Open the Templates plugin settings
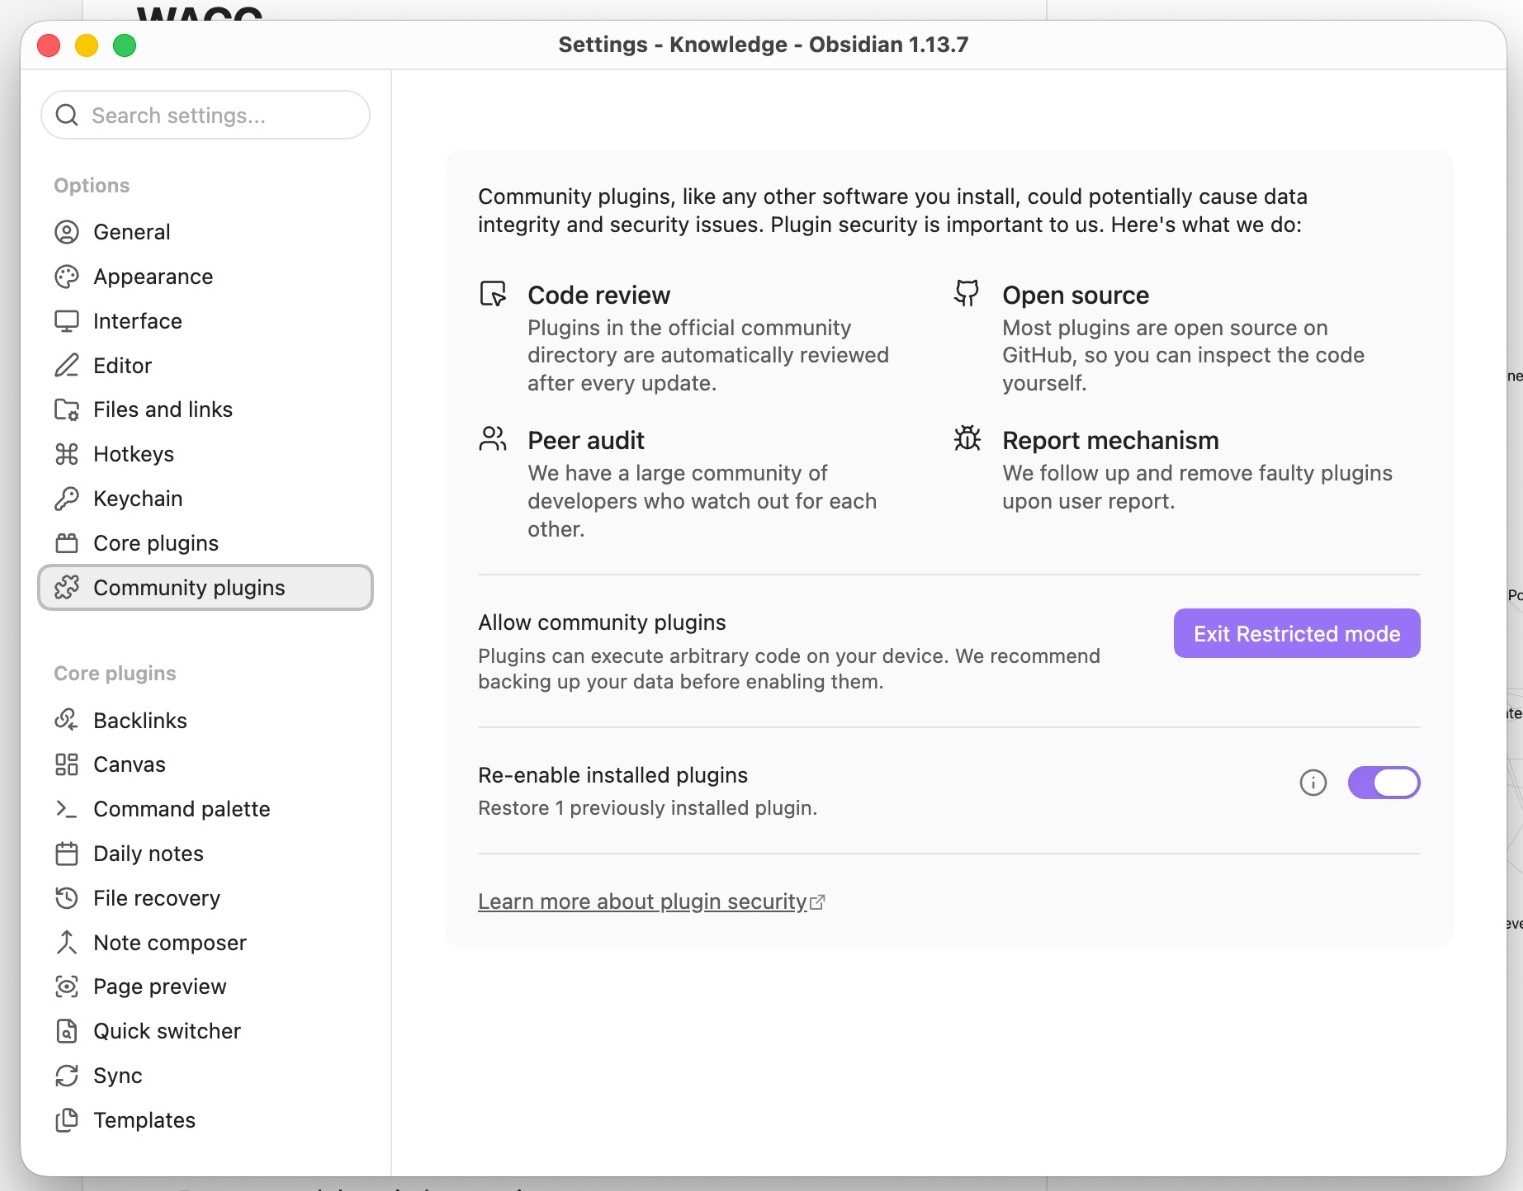This screenshot has height=1191, width=1523. [x=205, y=1120]
